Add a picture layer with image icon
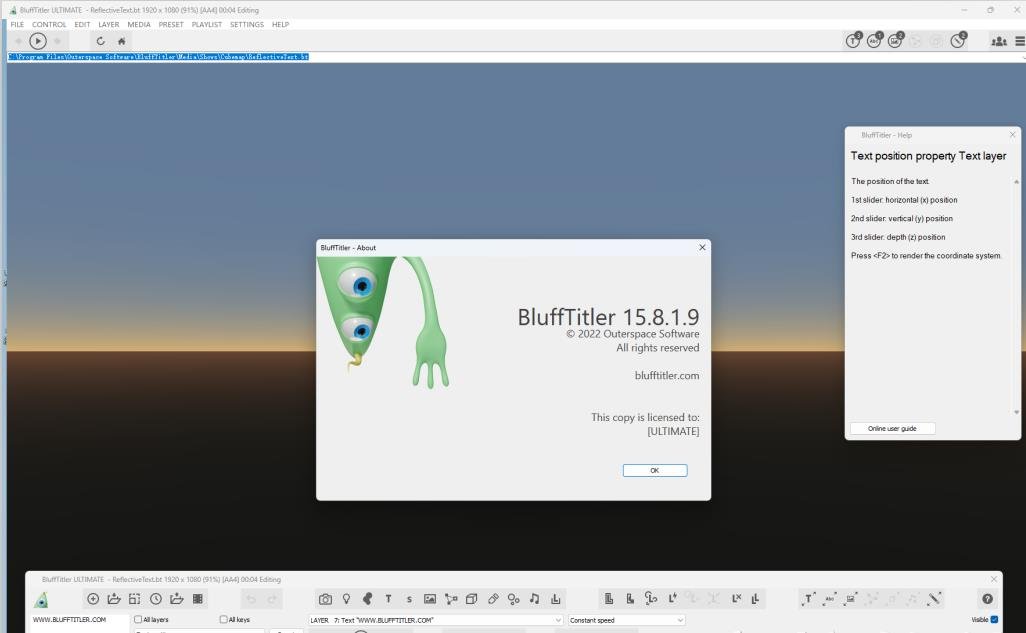This screenshot has height=633, width=1026. click(x=430, y=599)
